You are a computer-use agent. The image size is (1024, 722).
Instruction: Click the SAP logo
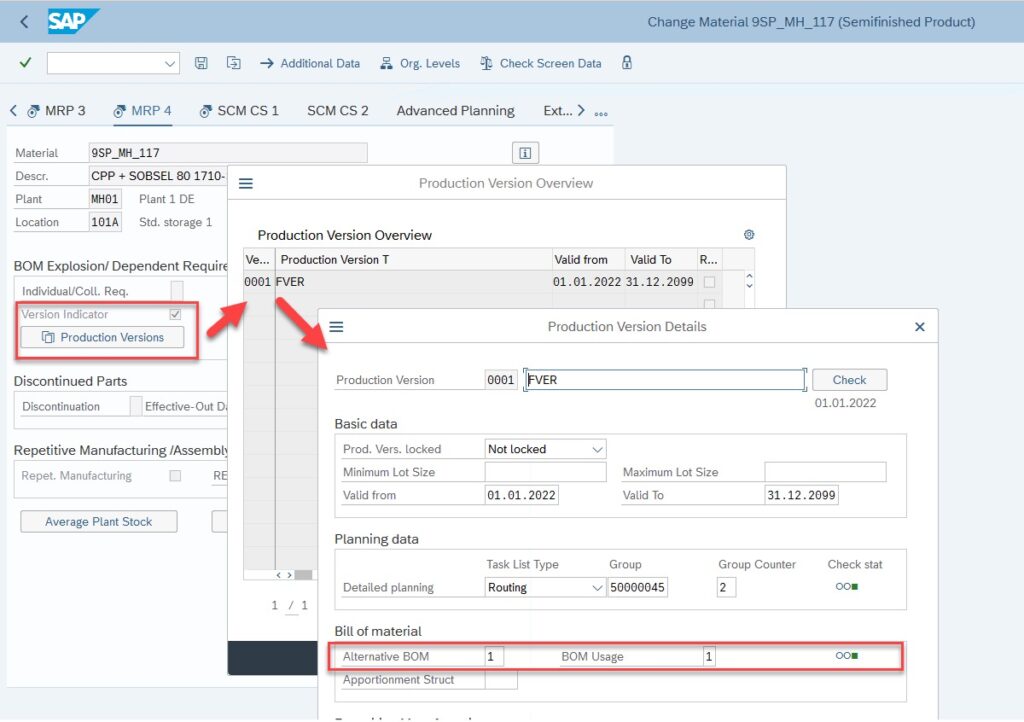72,21
